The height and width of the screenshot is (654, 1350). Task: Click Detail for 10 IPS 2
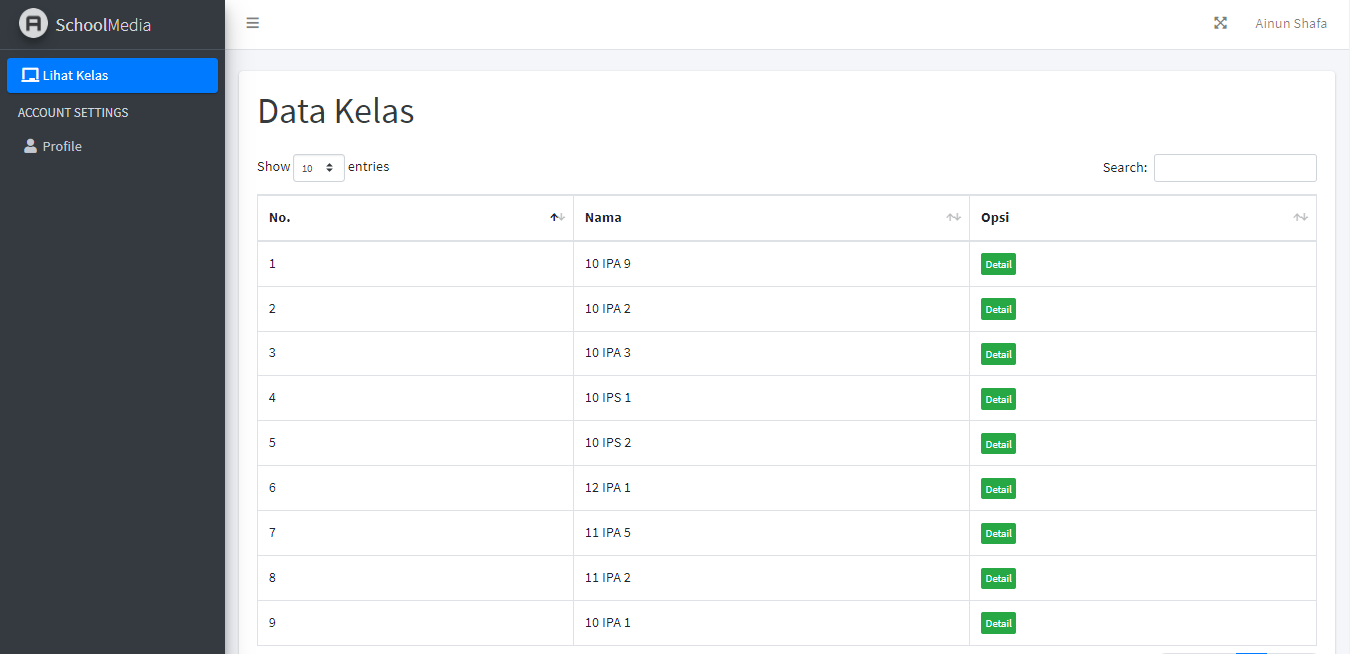click(x=998, y=443)
